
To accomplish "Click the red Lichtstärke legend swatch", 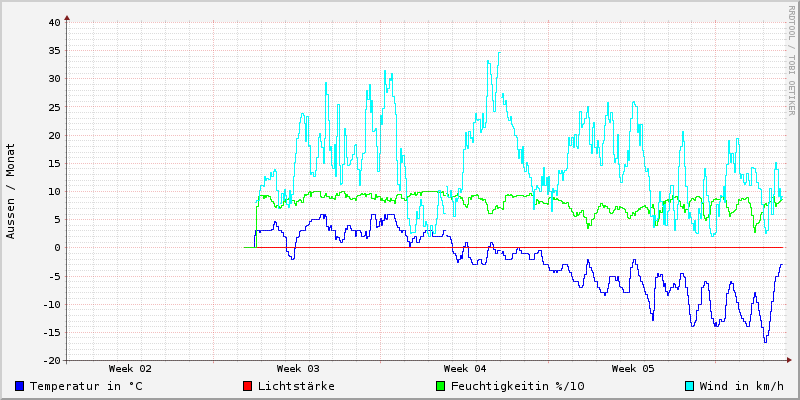I will point(247,386).
